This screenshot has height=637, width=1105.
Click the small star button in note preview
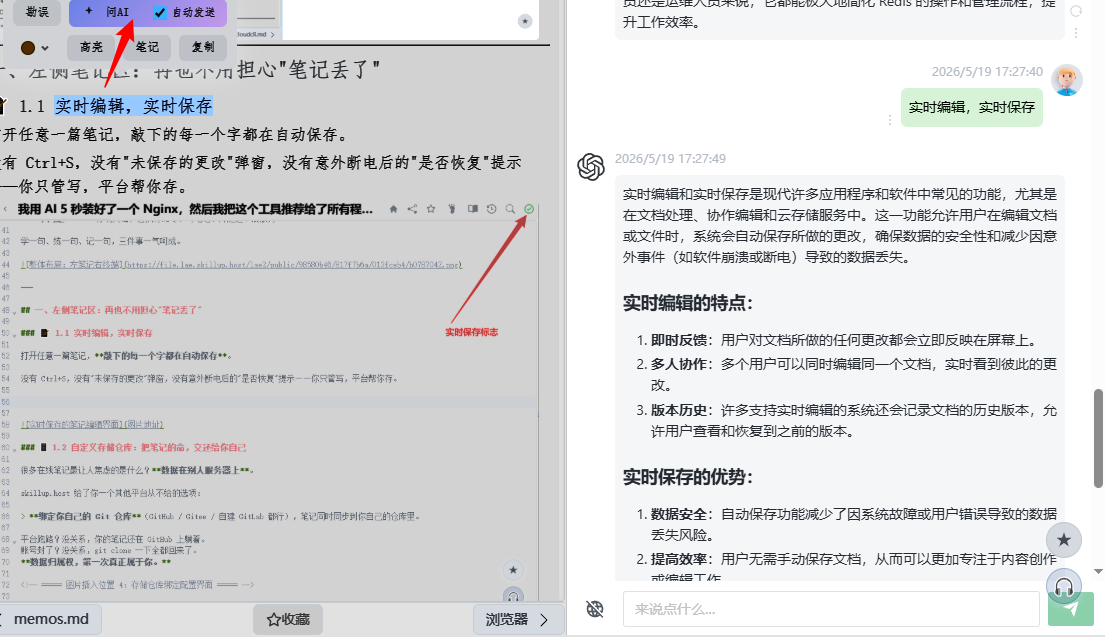coord(513,570)
